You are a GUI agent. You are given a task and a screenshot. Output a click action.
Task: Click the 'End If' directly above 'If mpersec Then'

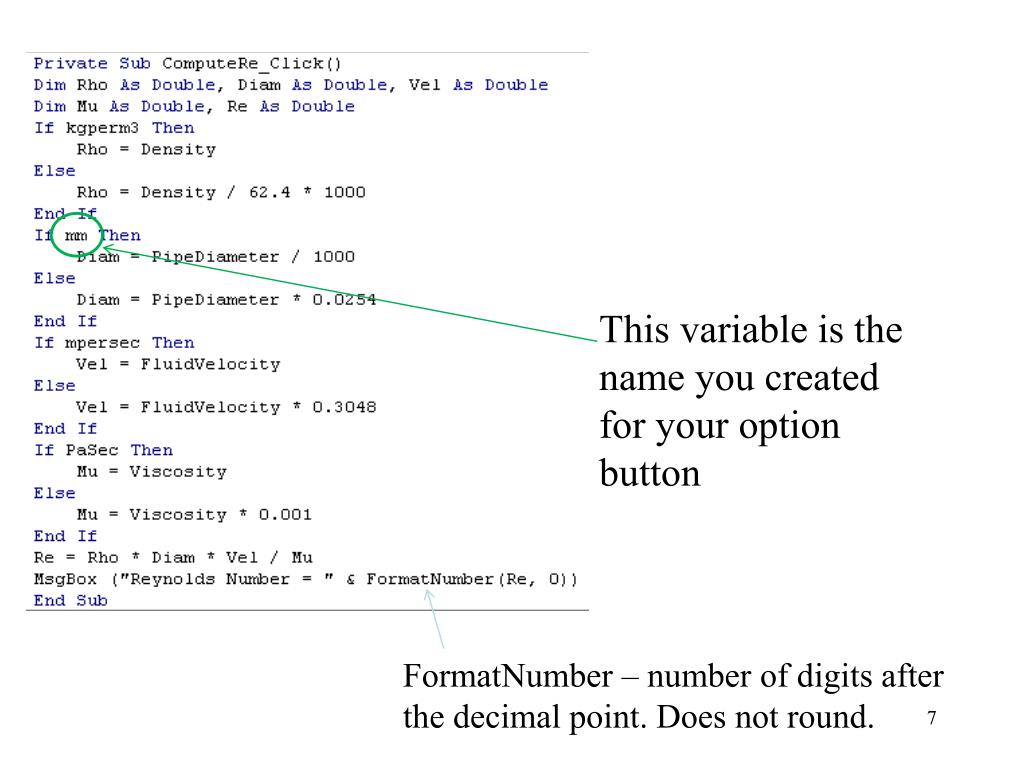[66, 321]
